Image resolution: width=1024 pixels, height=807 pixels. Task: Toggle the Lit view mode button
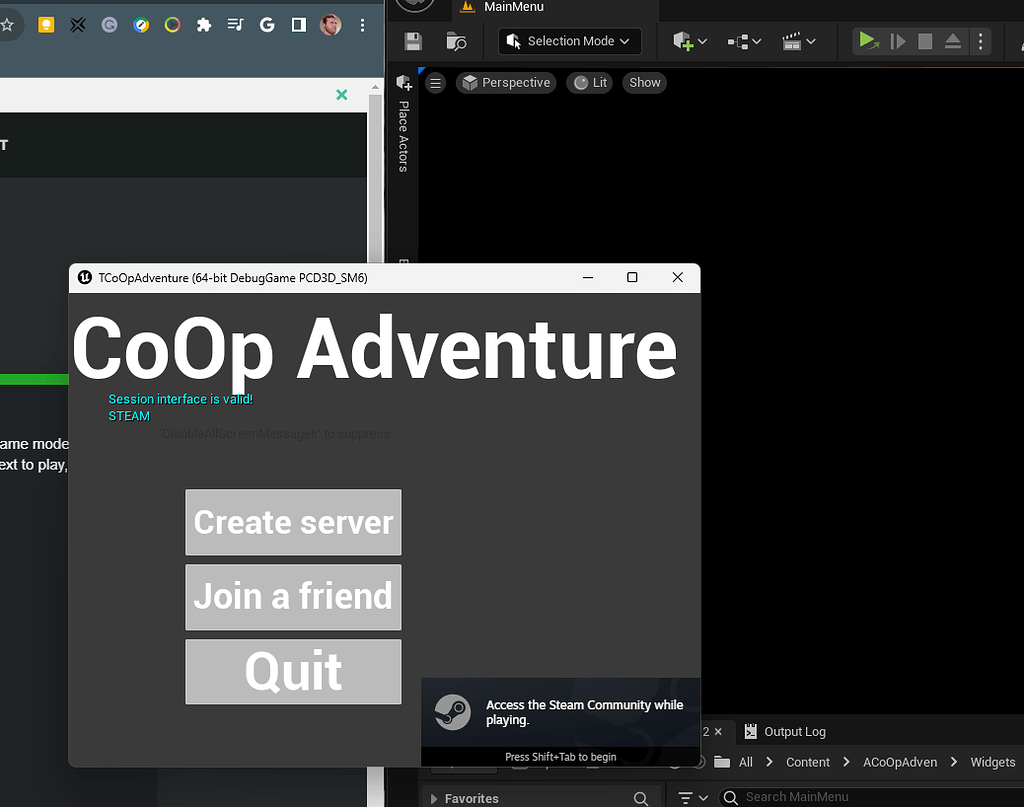coord(589,83)
